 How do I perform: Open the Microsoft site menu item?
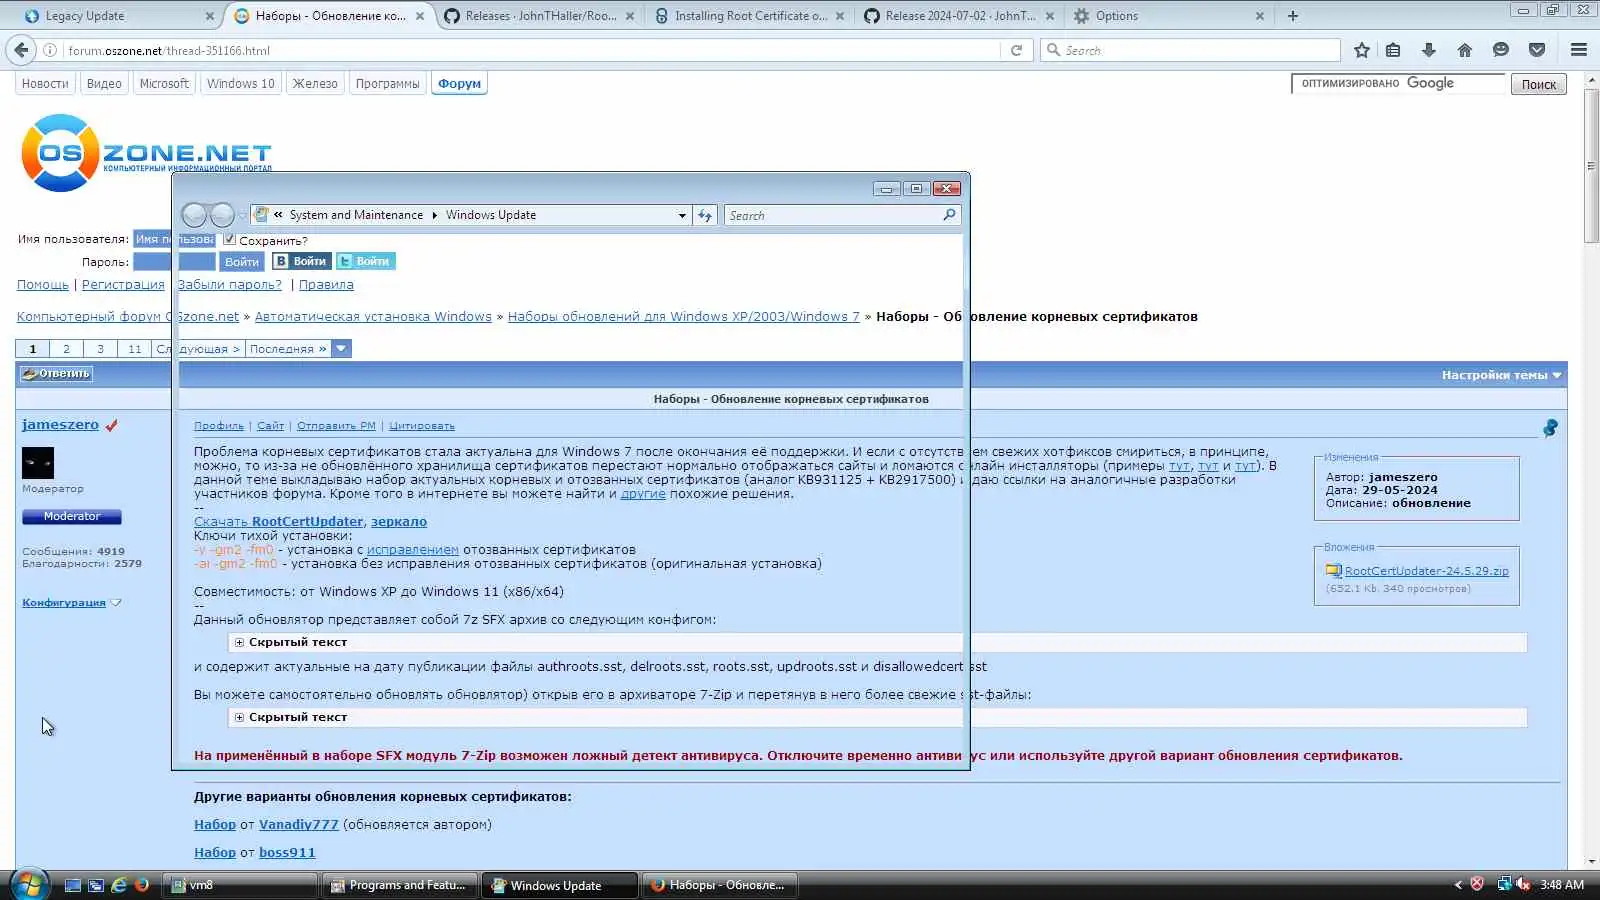tap(164, 84)
